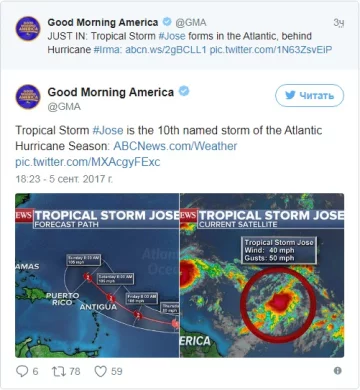Open the #Jose hashtag in top tweet

[172, 36]
